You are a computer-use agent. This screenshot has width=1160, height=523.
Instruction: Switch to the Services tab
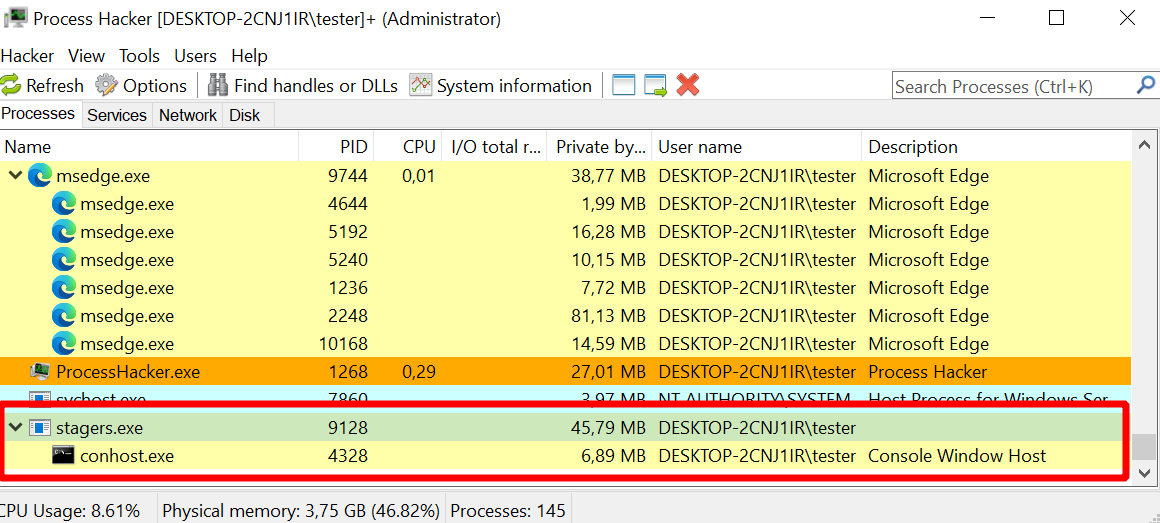pos(117,115)
